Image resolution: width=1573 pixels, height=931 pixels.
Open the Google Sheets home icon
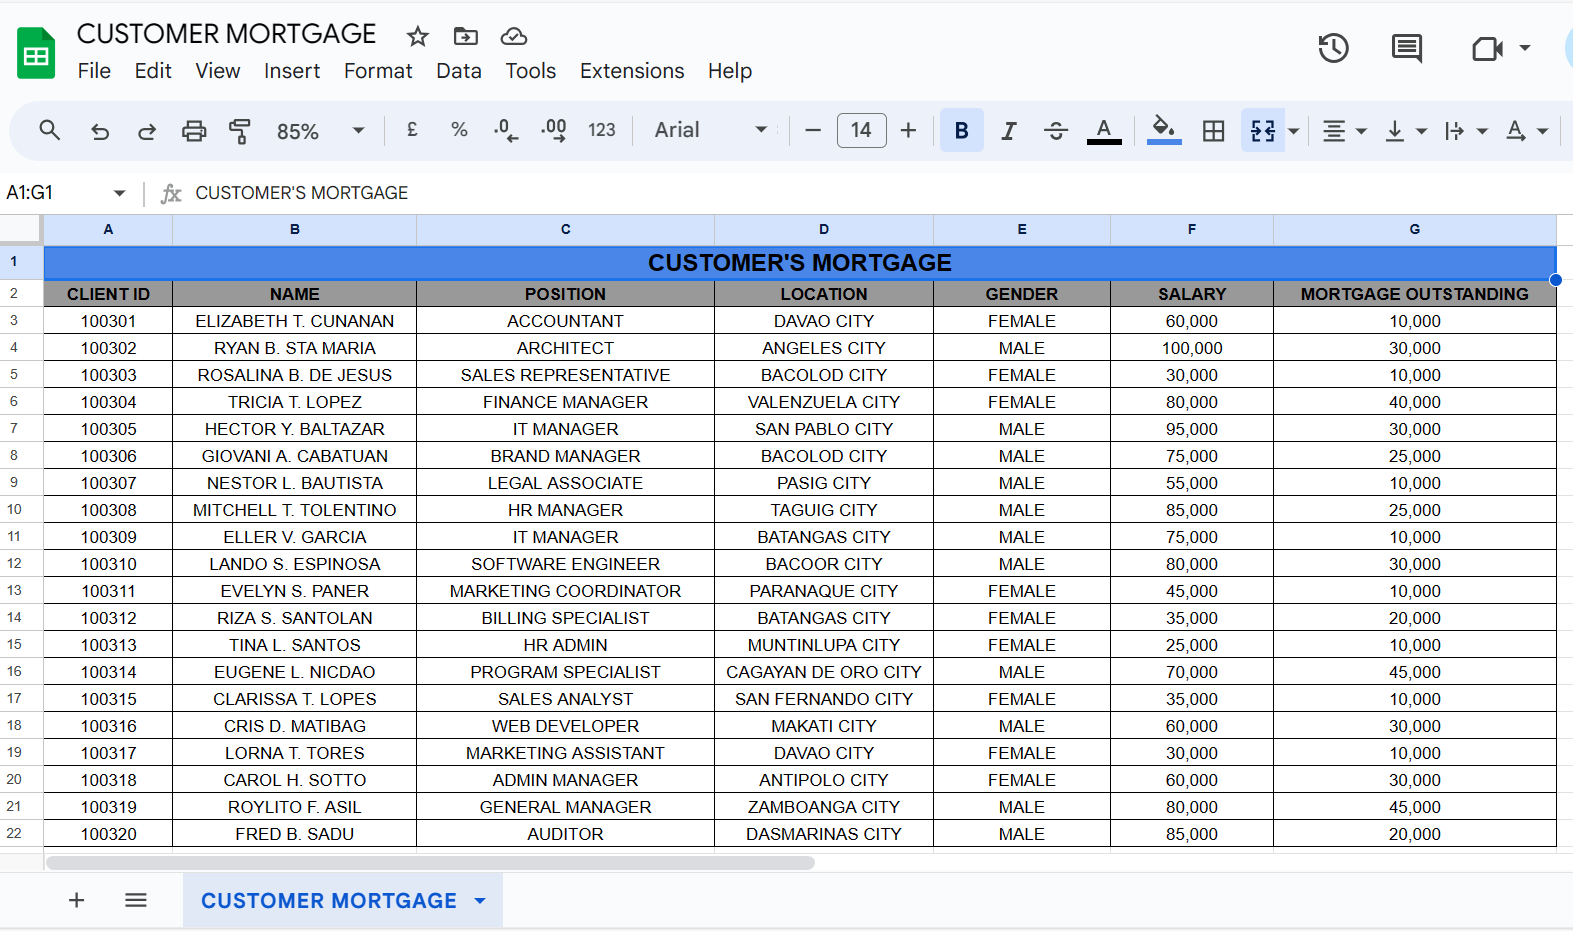click(x=36, y=53)
